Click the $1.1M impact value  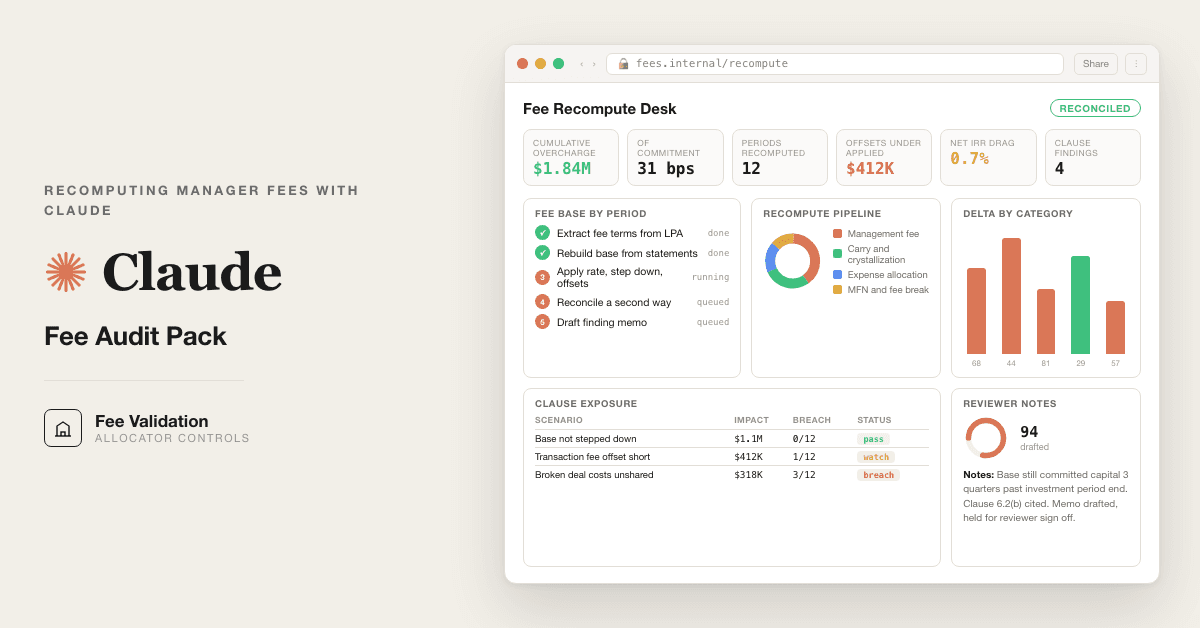748,439
